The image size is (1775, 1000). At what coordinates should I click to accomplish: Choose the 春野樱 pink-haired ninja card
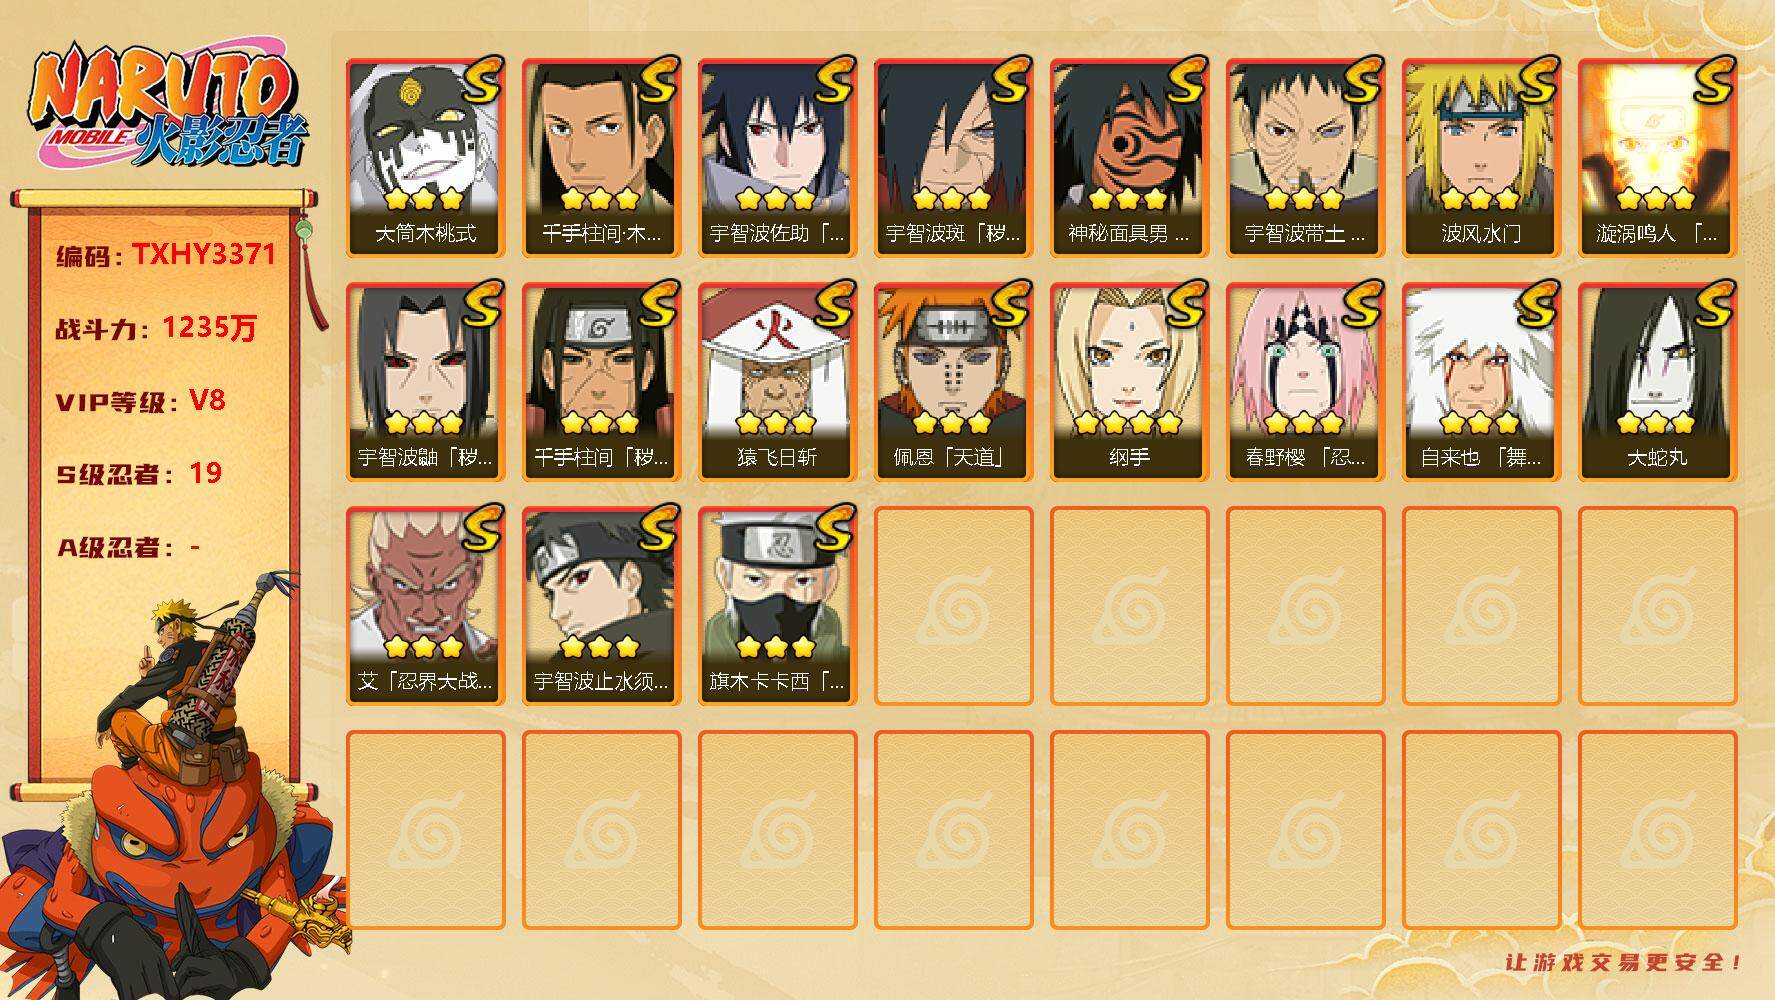tap(1305, 382)
